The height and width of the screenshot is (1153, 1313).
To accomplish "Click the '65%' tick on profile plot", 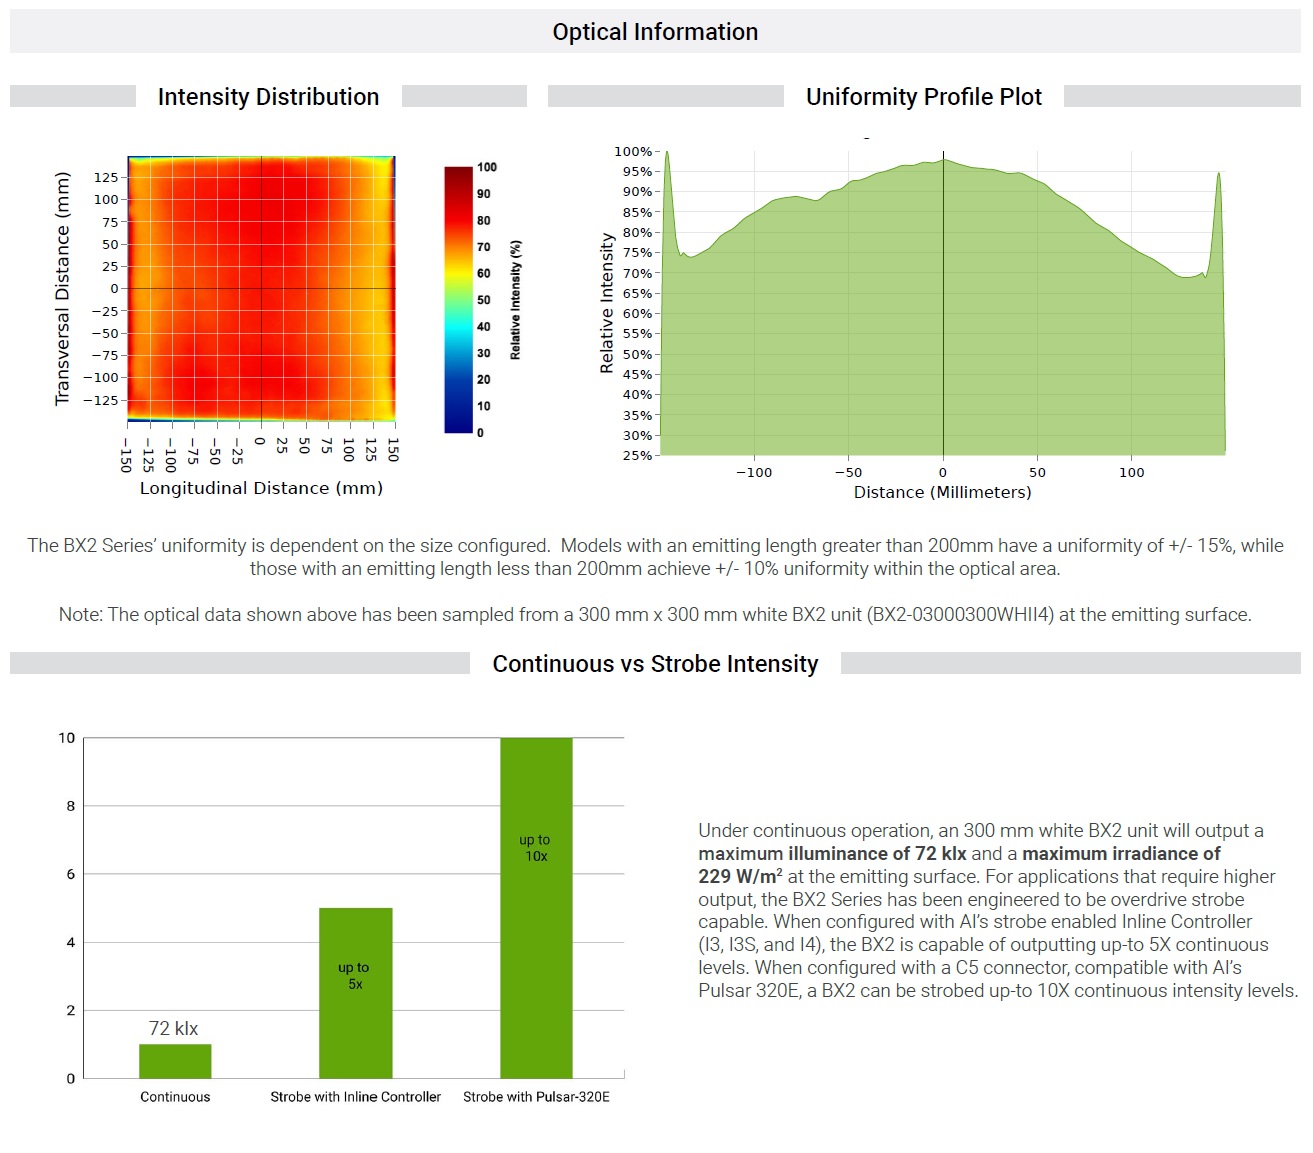I will pos(637,293).
